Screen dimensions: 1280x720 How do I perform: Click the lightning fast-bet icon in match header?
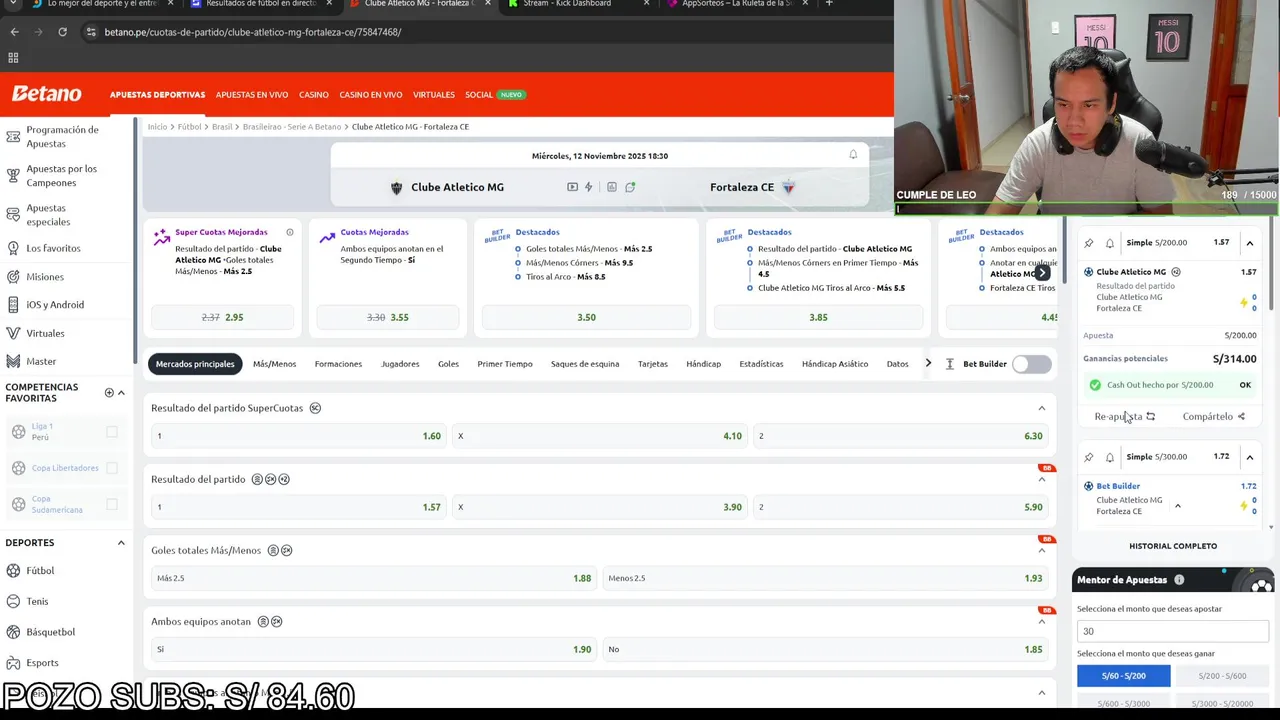[588, 187]
